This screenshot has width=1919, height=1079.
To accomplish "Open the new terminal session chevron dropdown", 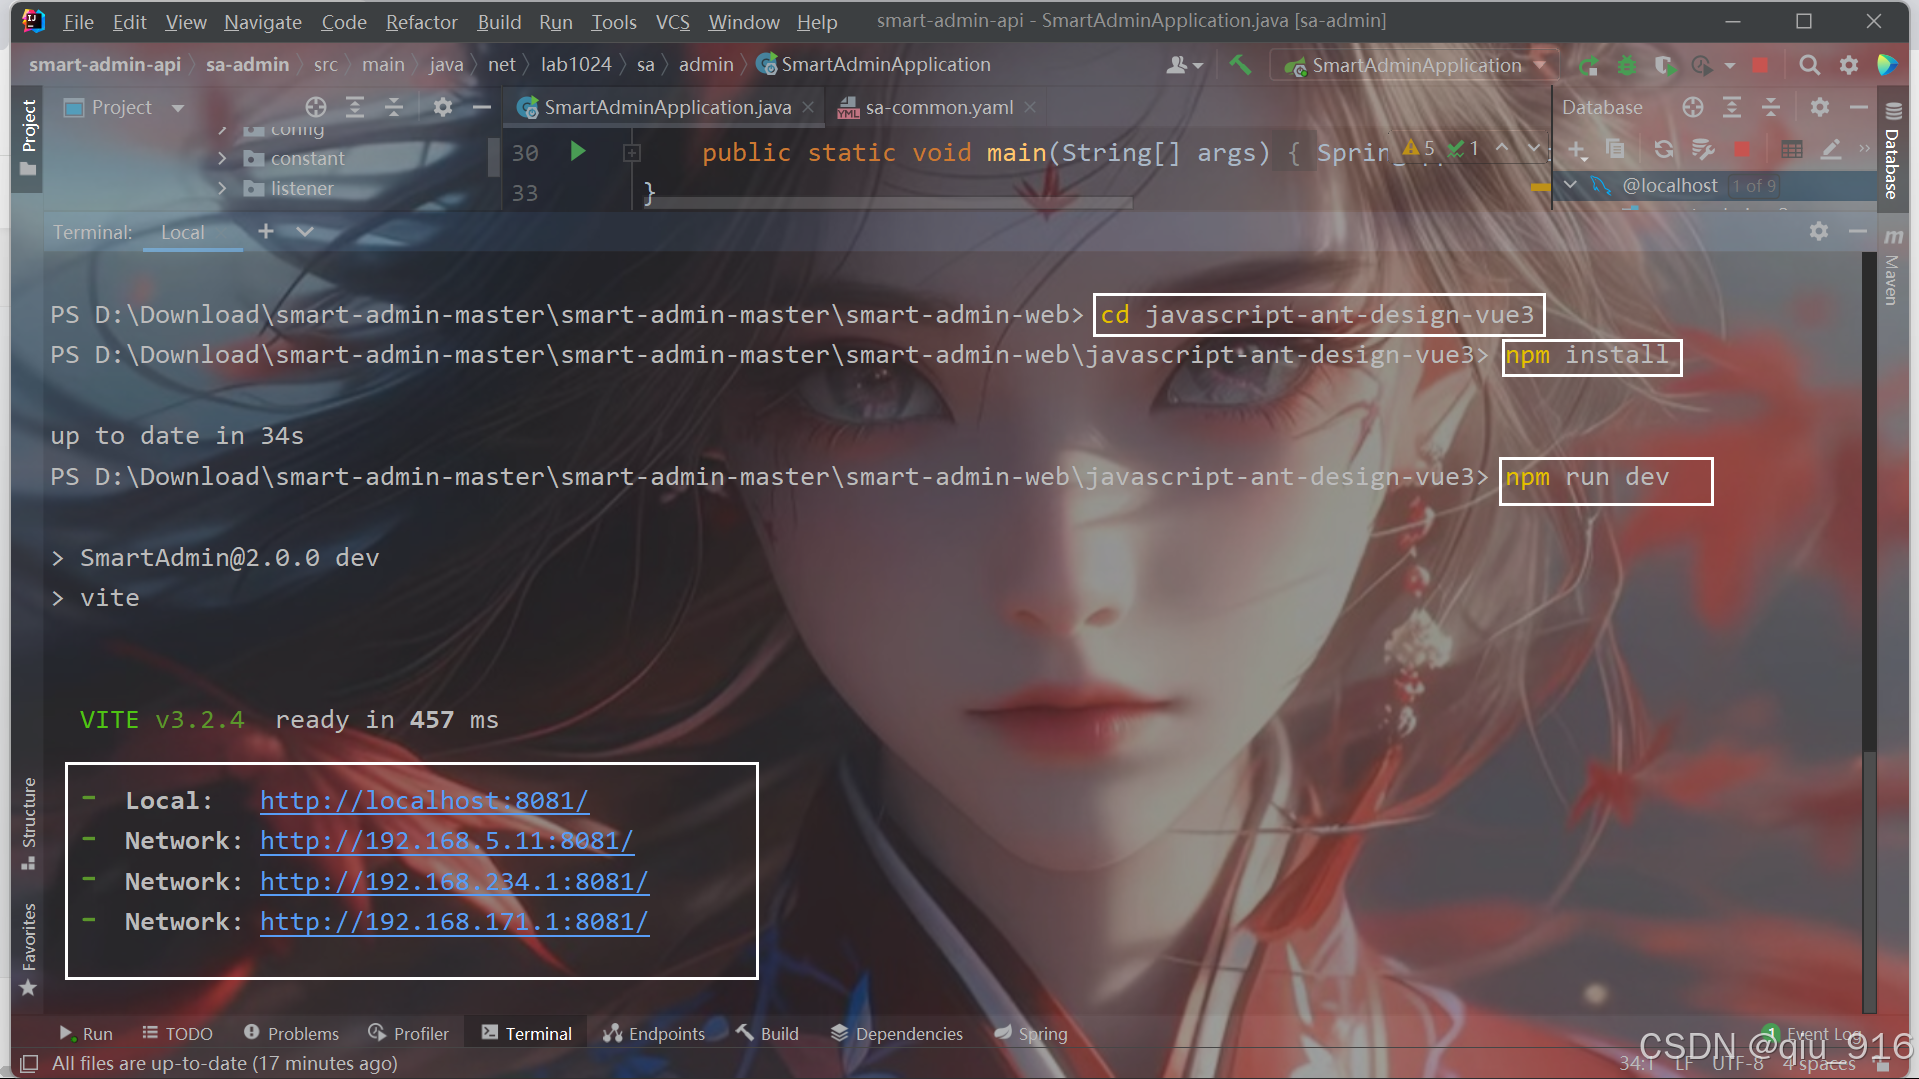I will [x=305, y=231].
